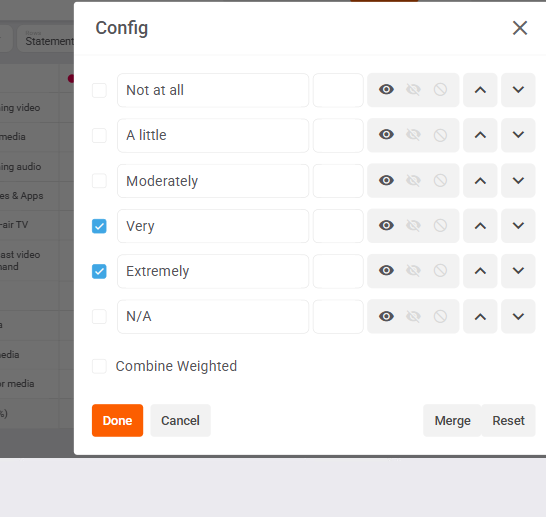
Task: Hide the 'Very' row (crossed-eye icon)
Action: click(x=413, y=226)
